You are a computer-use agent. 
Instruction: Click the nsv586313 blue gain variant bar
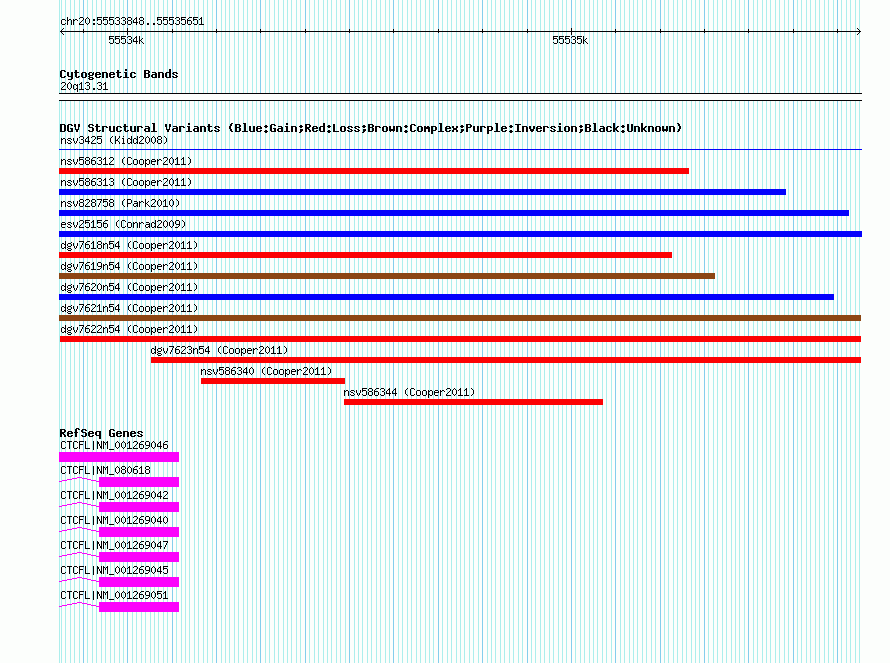422,192
